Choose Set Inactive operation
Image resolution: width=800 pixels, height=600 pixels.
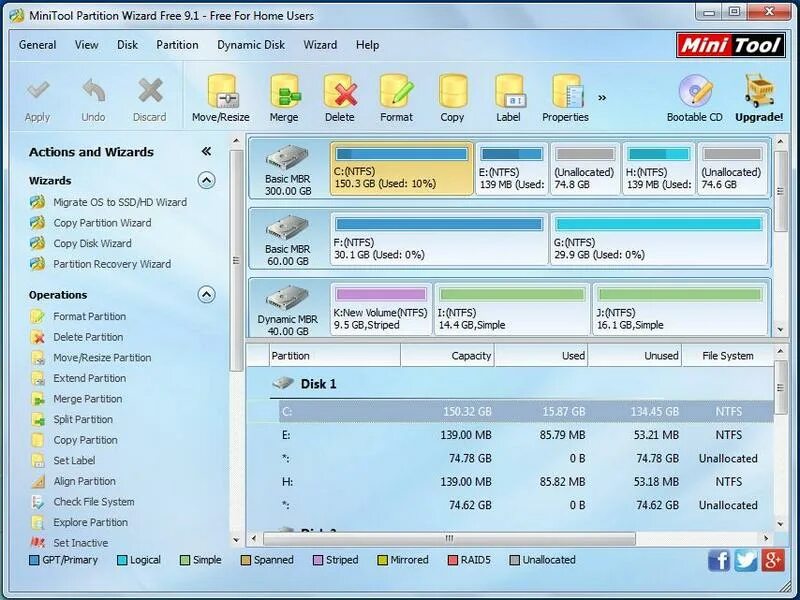click(x=81, y=543)
